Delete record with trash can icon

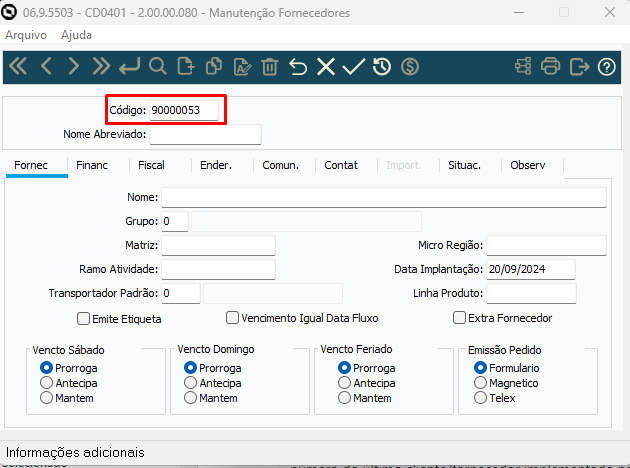point(270,66)
